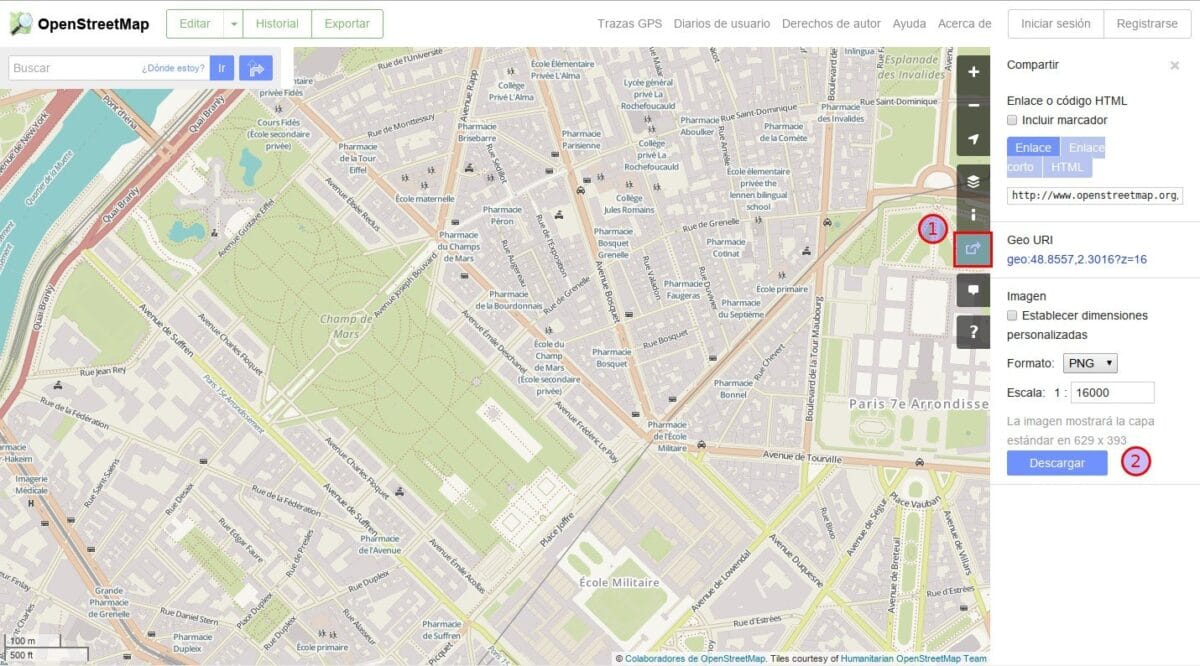Screen dimensions: 1200x666
Task: Open the Formato PNG dropdown
Action: 1090,362
